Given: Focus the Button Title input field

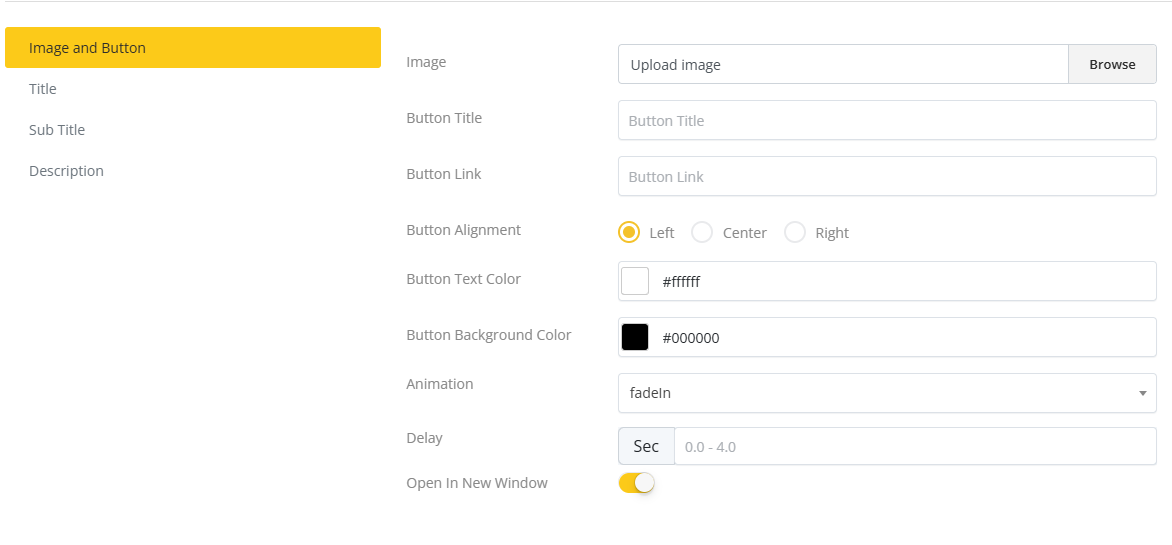Looking at the screenshot, I should [x=887, y=120].
